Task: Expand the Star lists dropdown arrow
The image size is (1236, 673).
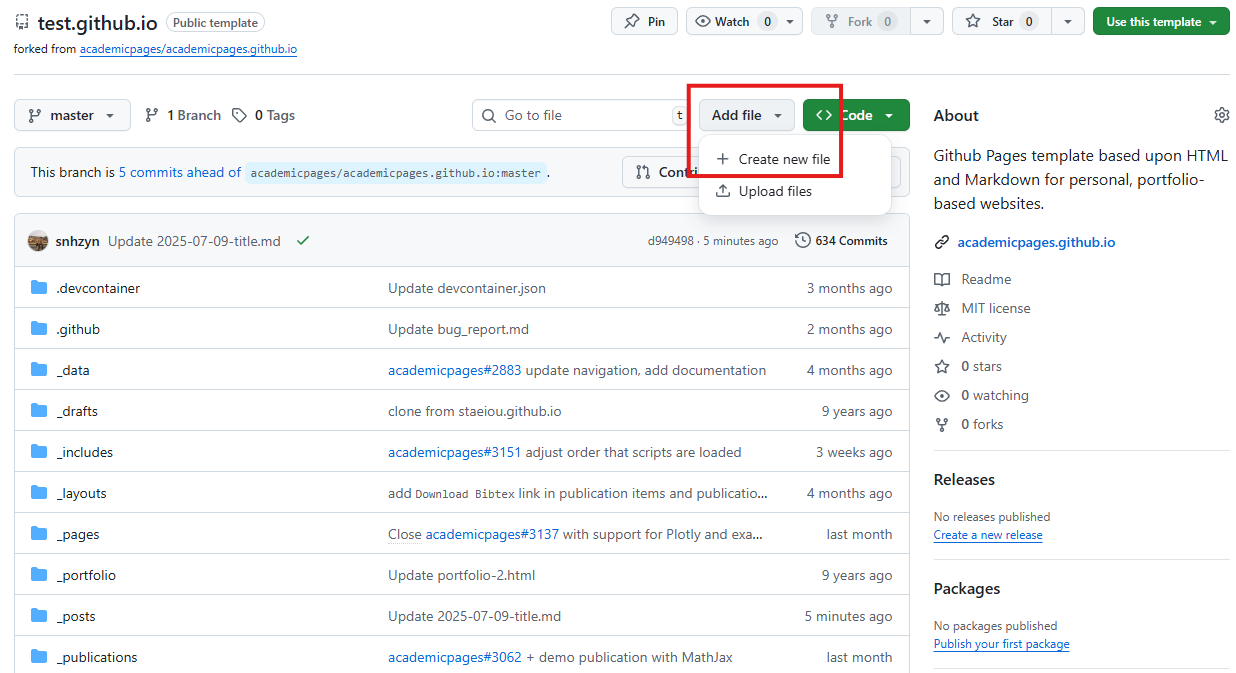Action: click(1068, 22)
